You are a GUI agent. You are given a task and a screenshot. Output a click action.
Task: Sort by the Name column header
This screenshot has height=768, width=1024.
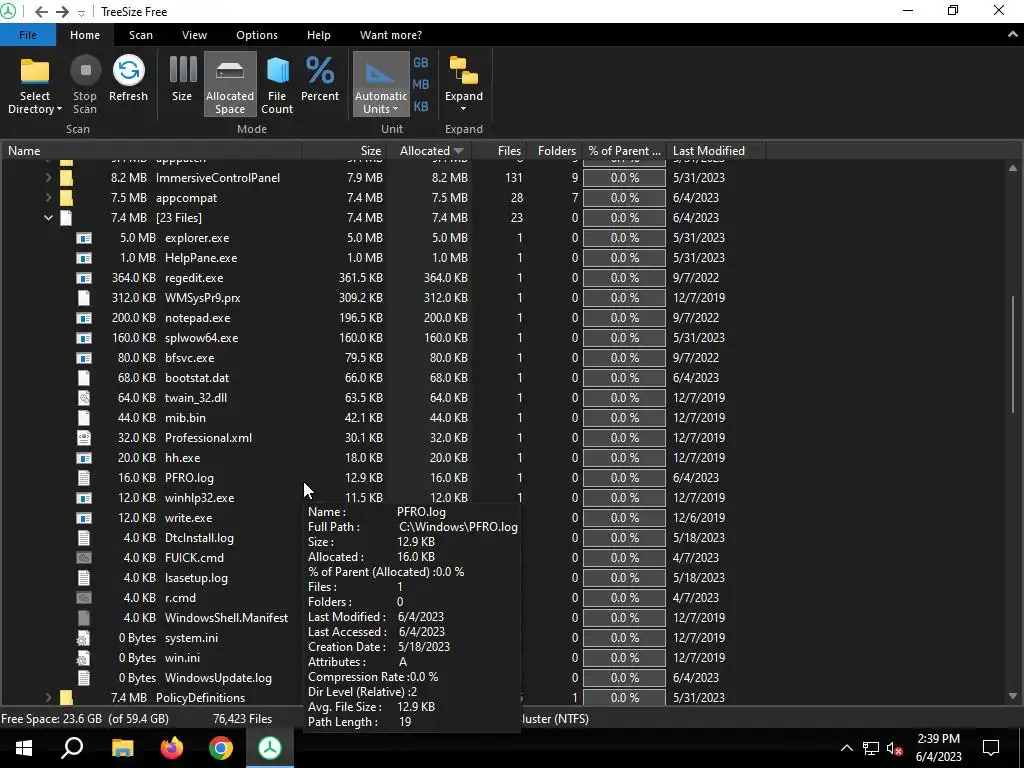click(x=151, y=151)
